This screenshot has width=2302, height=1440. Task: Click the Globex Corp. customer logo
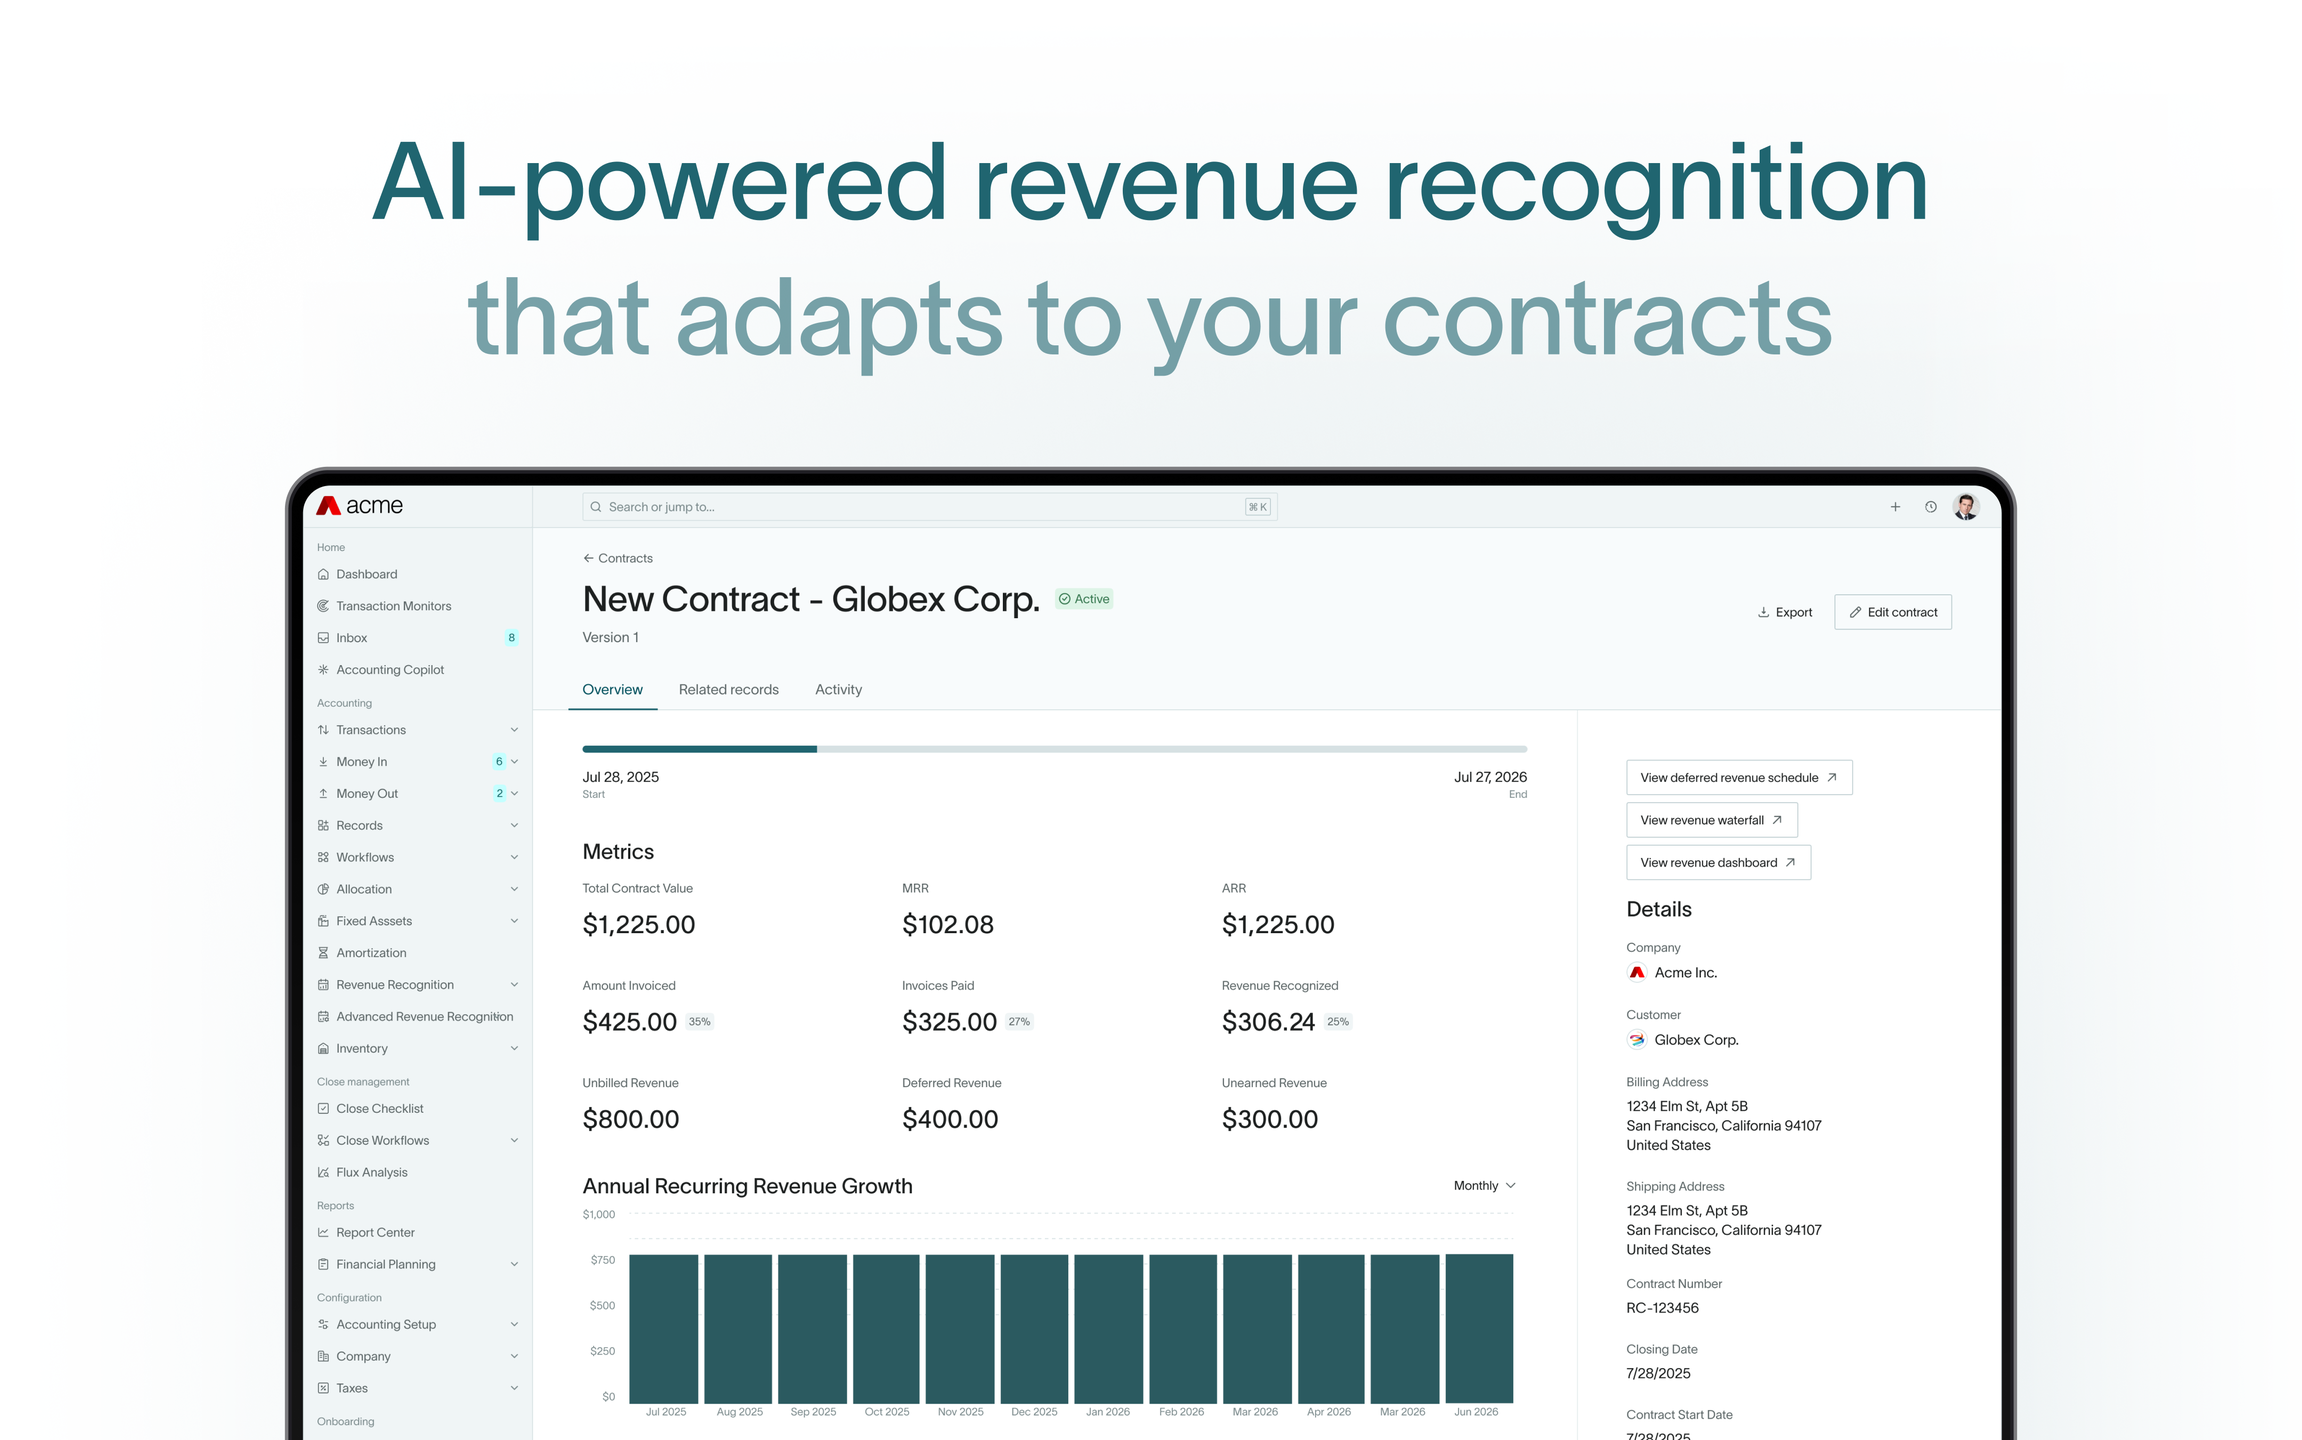(x=1636, y=1040)
